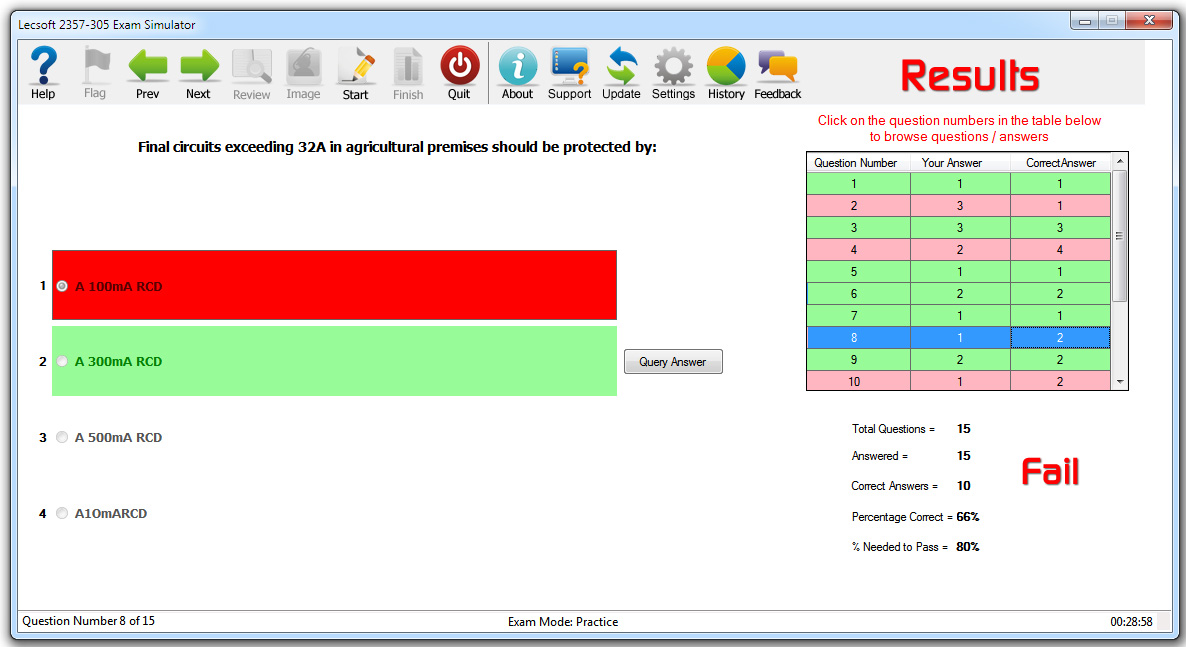Minimize the Exam Simulator window

tap(1085, 21)
